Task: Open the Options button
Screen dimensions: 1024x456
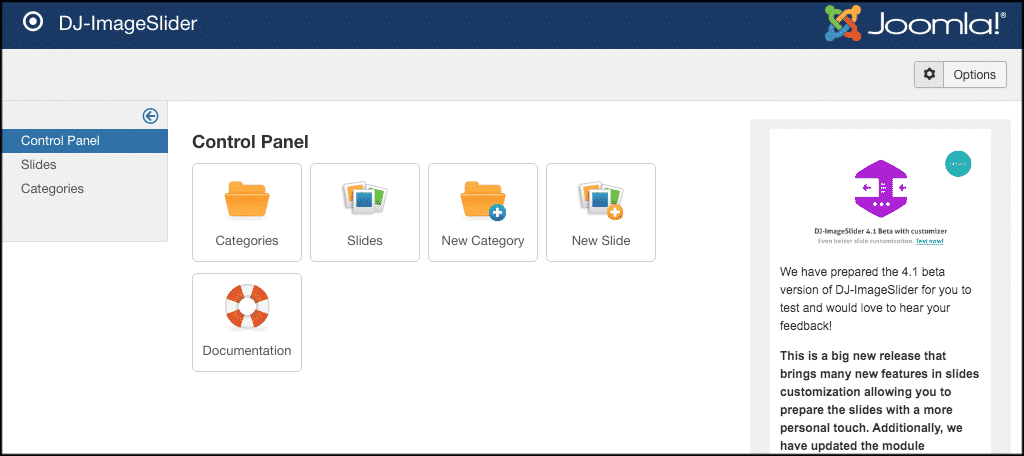Action: (974, 74)
